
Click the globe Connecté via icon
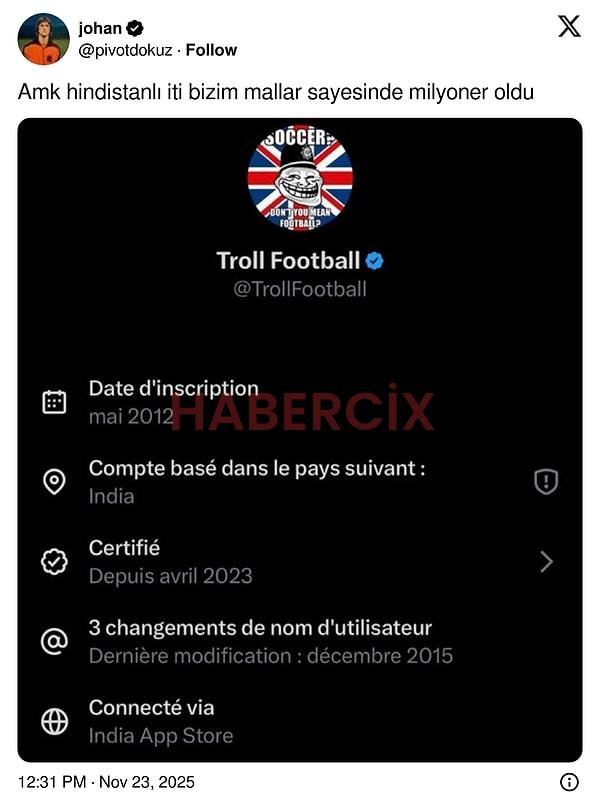pyautogui.click(x=54, y=721)
